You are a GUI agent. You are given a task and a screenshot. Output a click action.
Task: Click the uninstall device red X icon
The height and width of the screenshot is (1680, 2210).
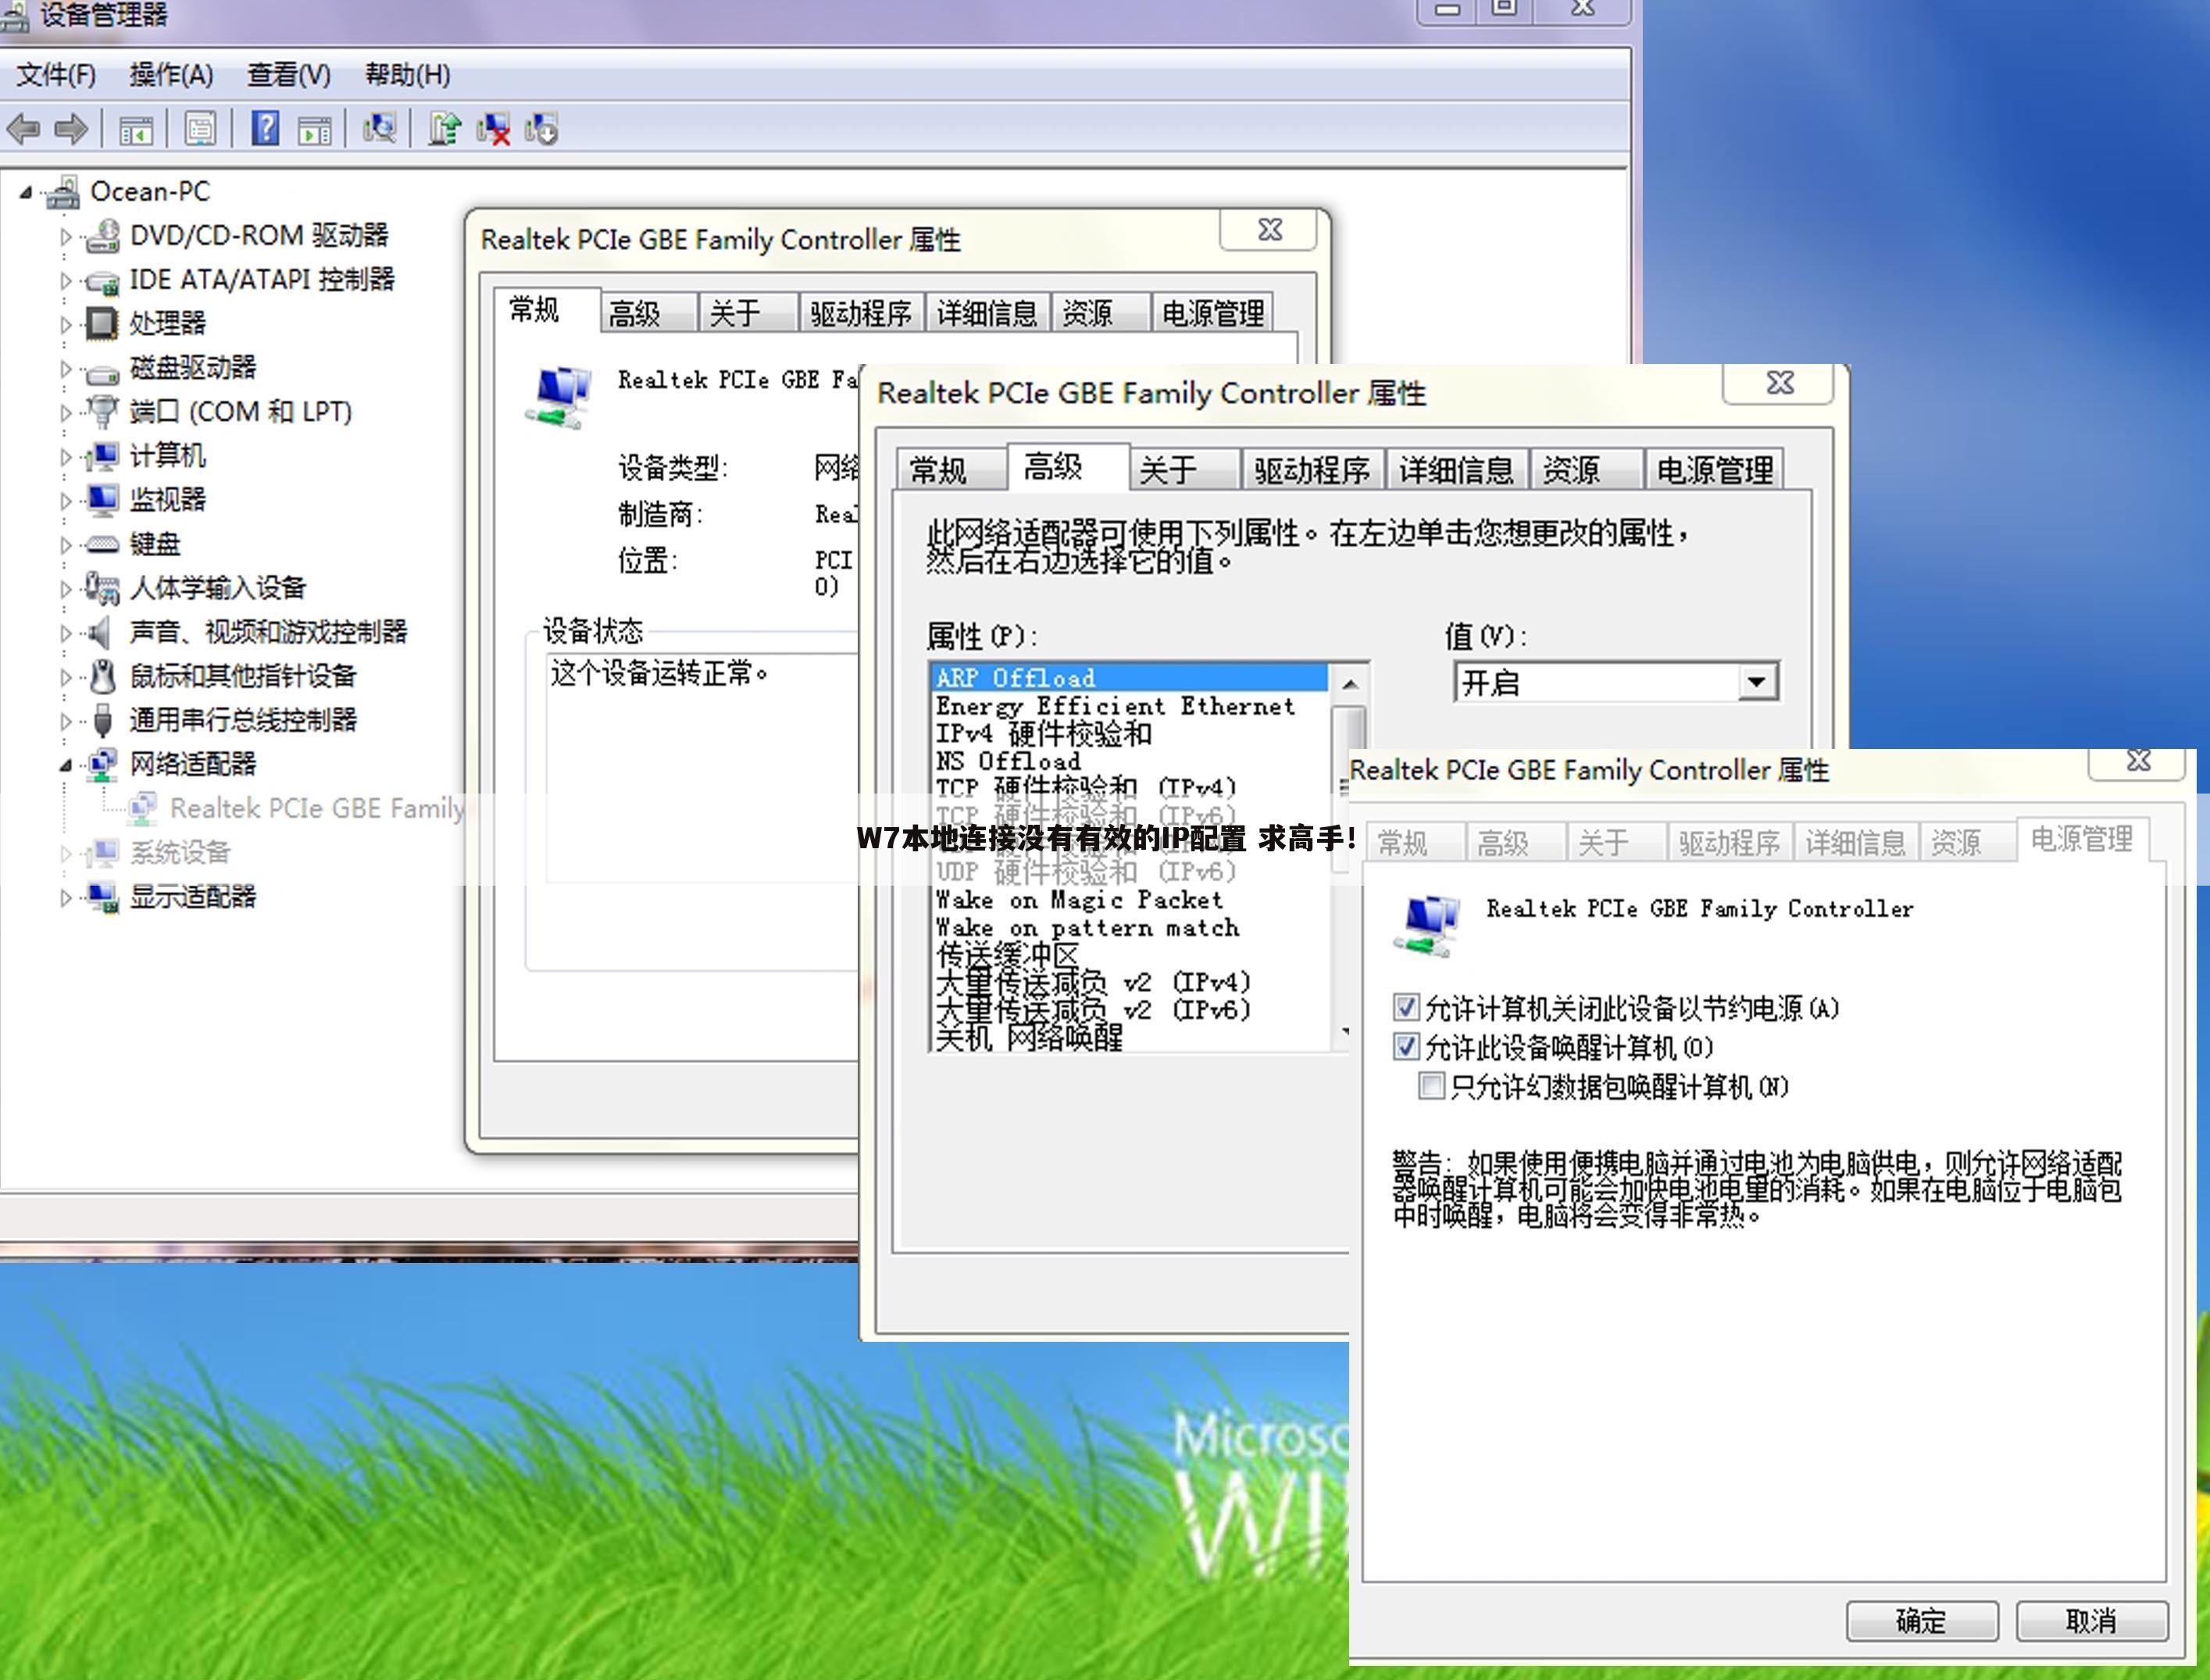493,129
